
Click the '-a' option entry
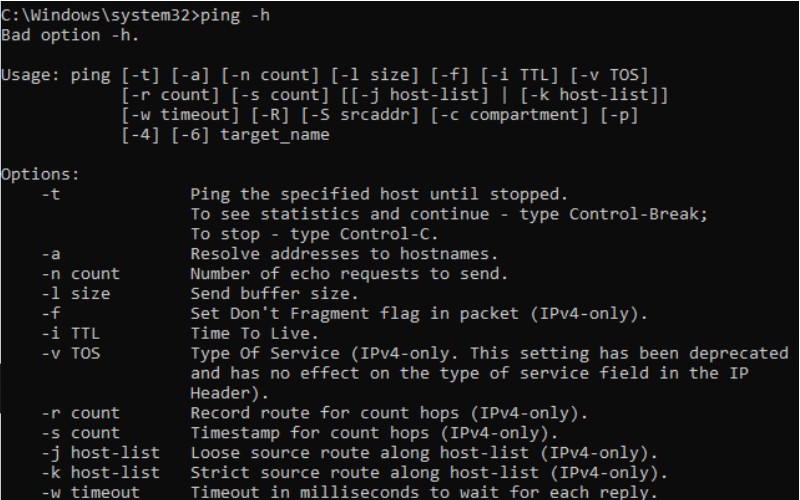(51, 254)
